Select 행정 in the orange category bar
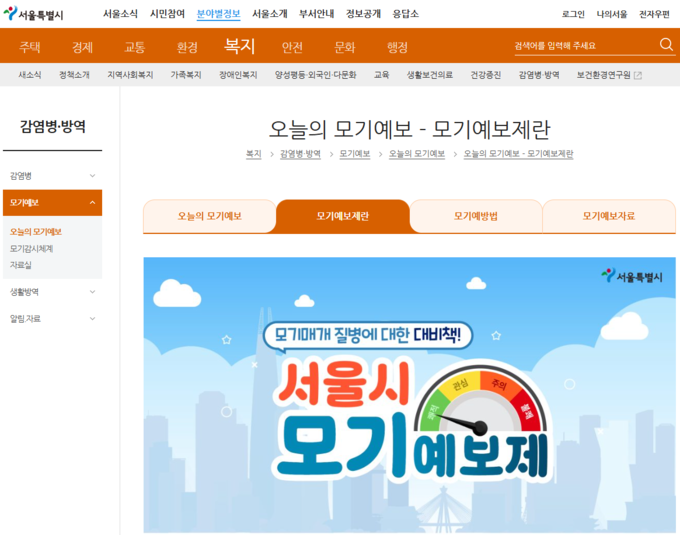Image resolution: width=680 pixels, height=535 pixels. [x=397, y=47]
